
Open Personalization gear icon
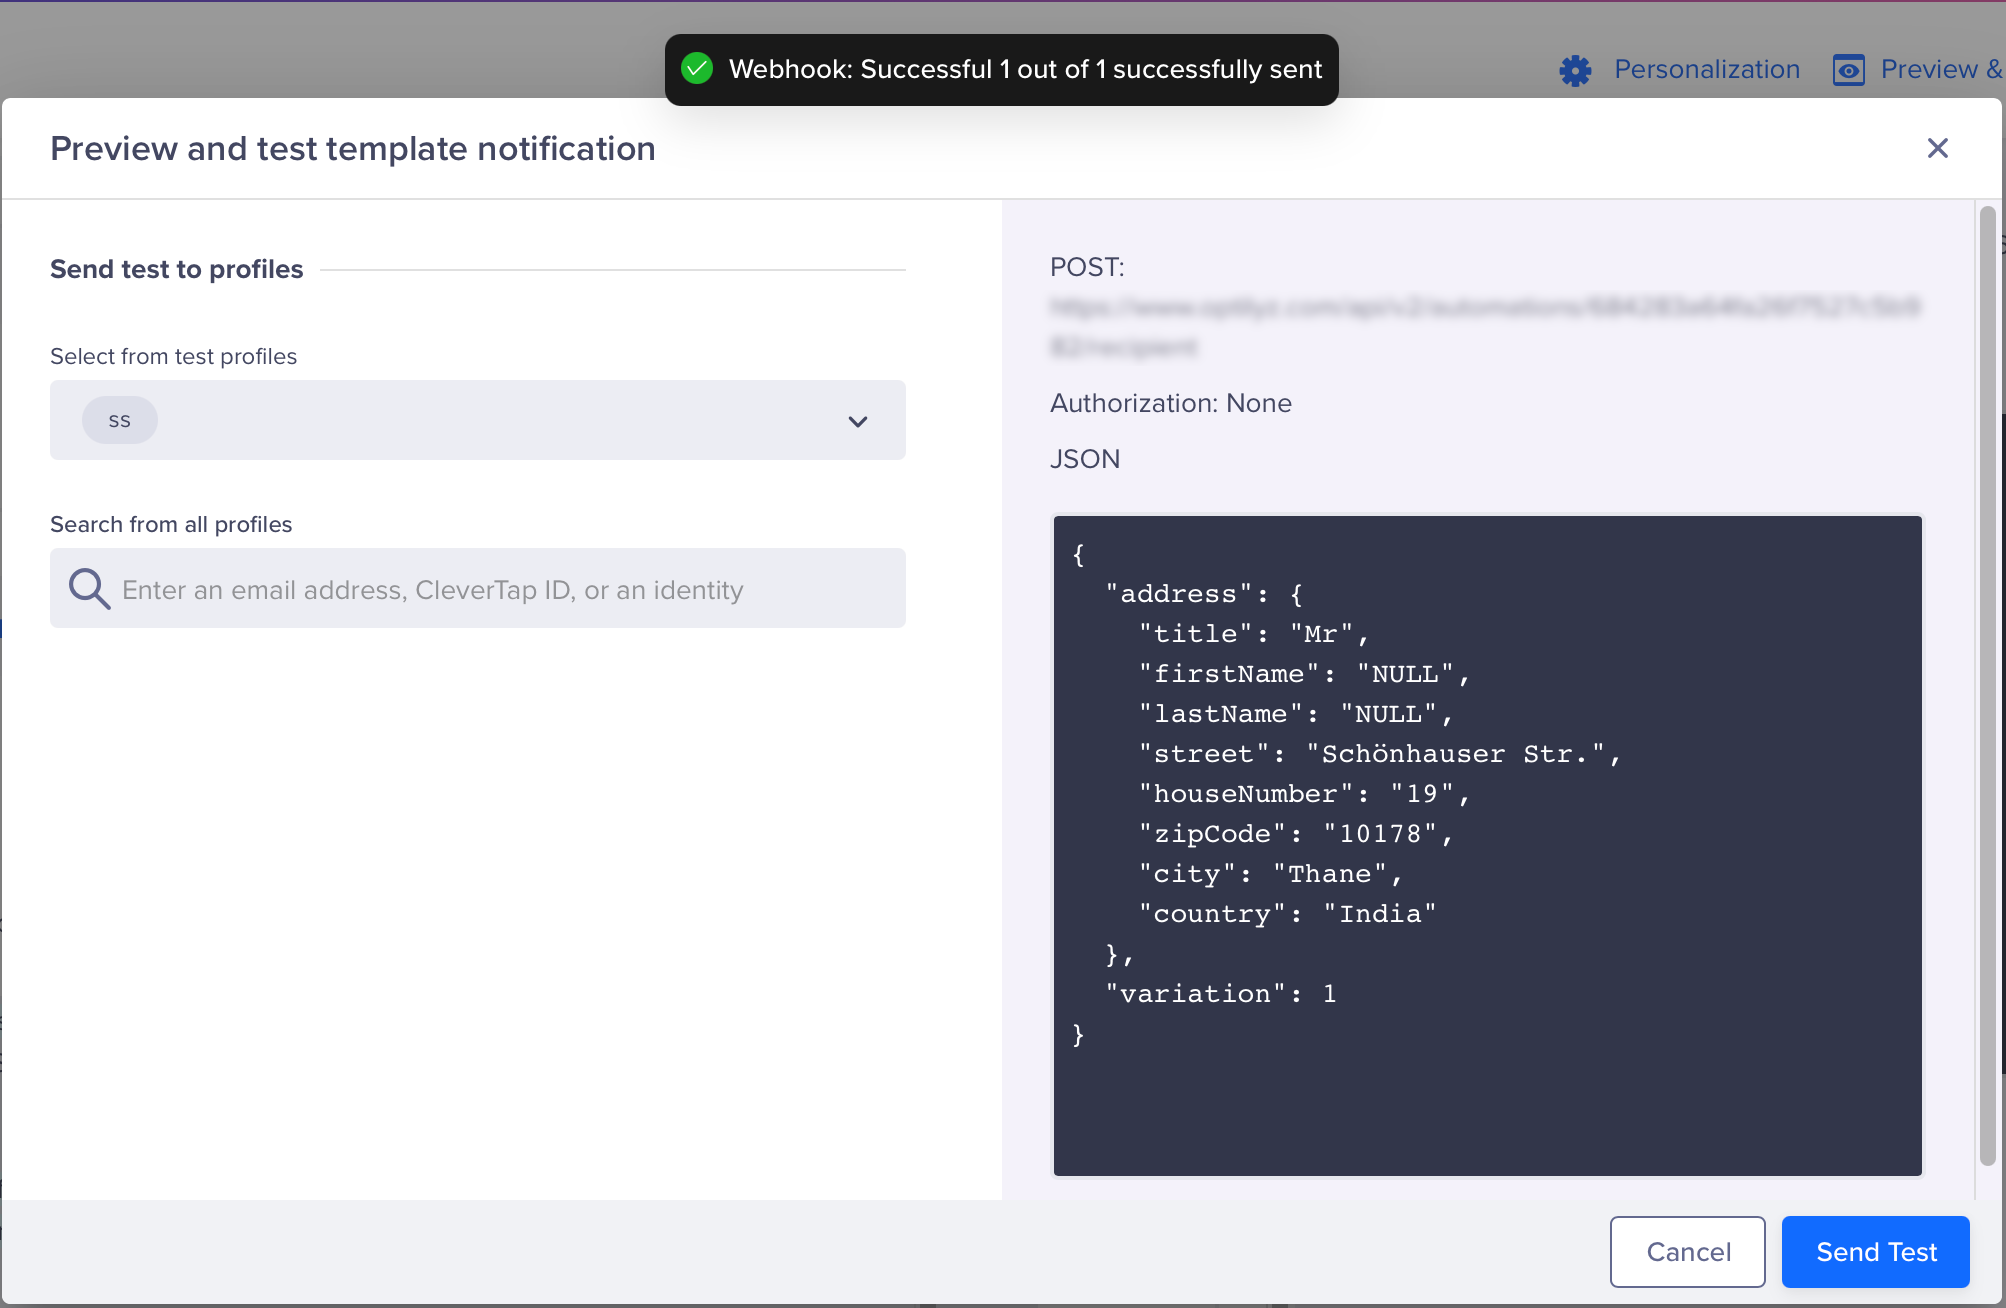[x=1575, y=70]
